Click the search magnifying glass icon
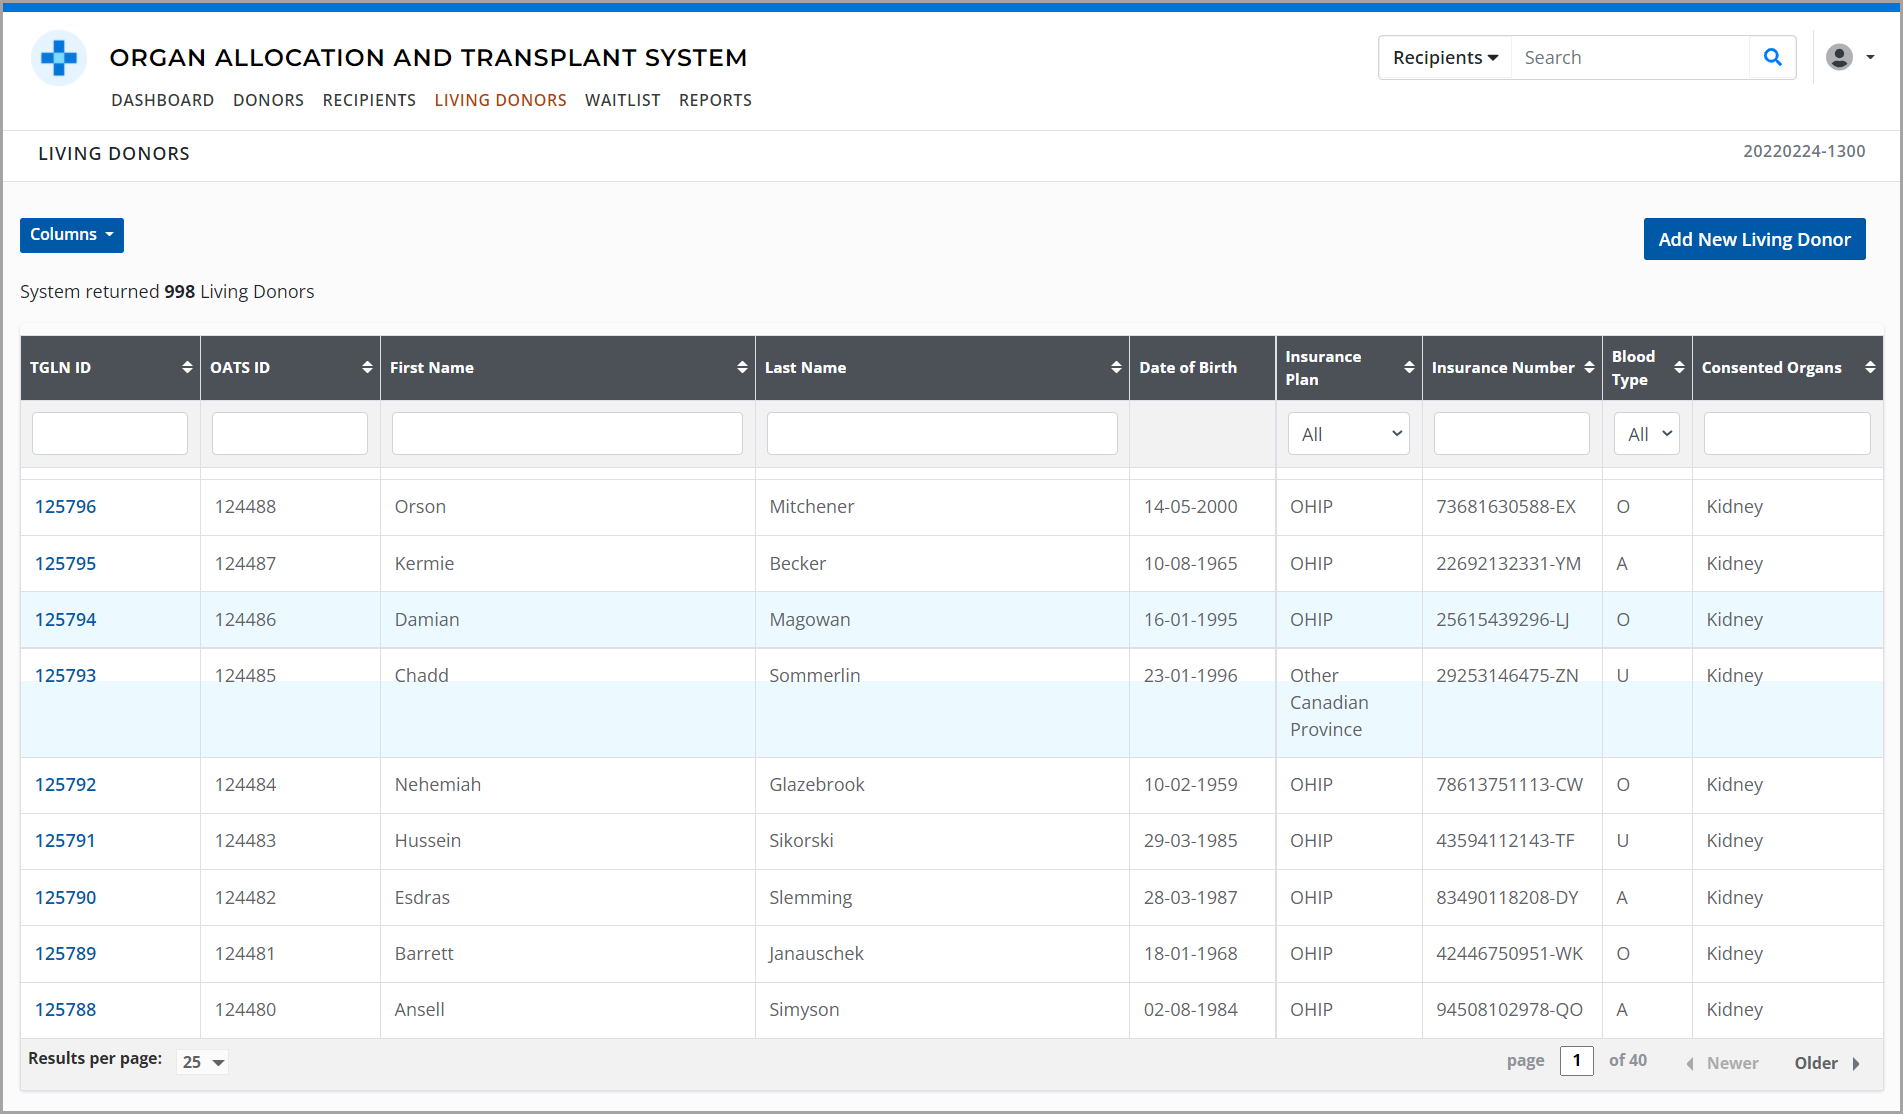 [1772, 57]
